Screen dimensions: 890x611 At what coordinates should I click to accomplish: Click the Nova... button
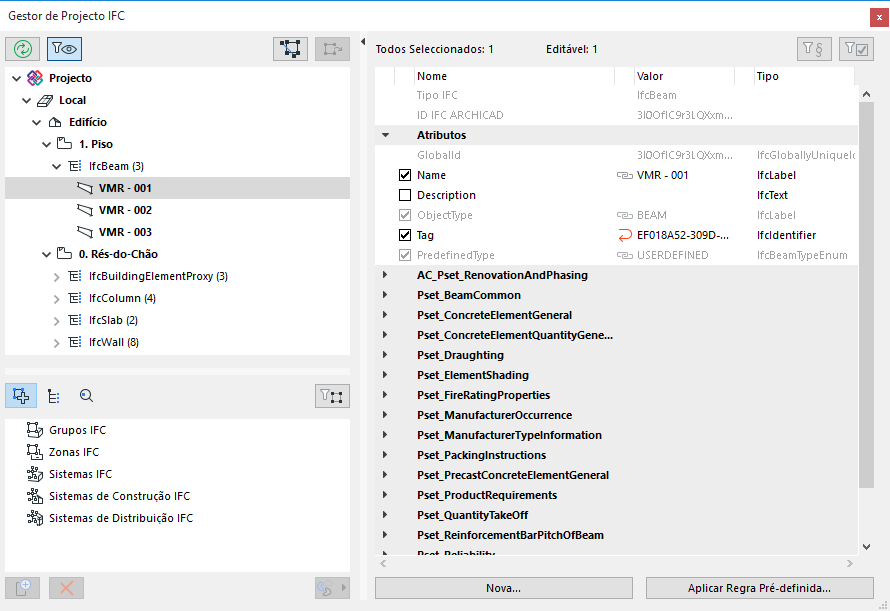[x=503, y=588]
